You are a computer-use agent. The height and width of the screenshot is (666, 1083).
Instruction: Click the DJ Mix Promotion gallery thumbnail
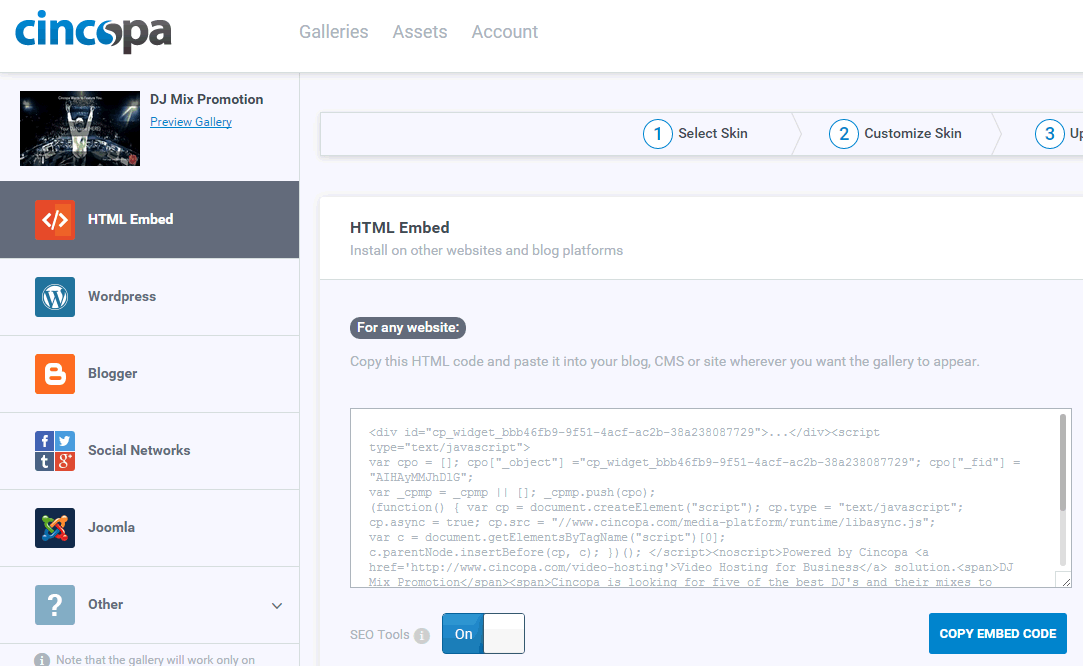[x=79, y=128]
